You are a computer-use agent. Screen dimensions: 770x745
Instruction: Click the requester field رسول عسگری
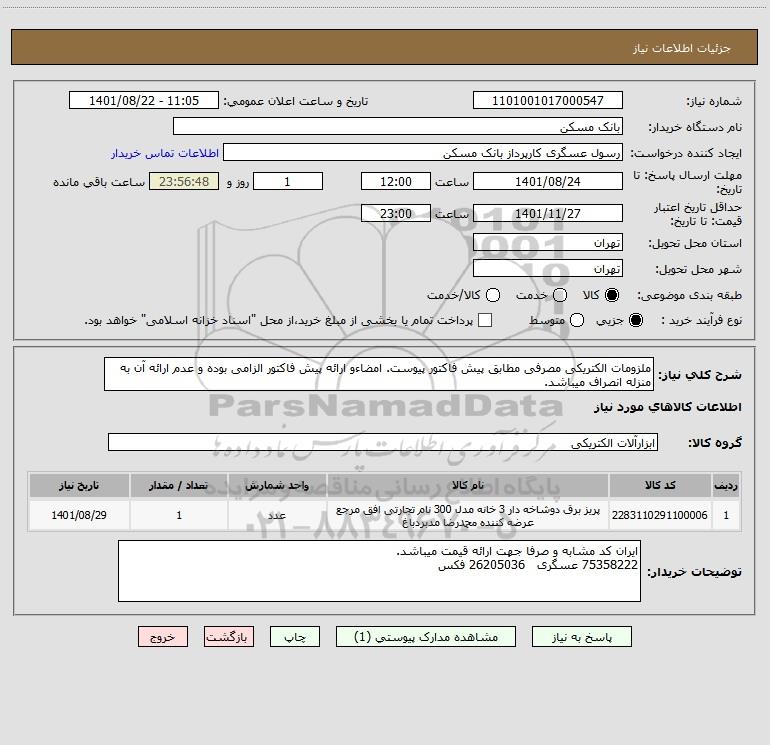pyautogui.click(x=423, y=153)
